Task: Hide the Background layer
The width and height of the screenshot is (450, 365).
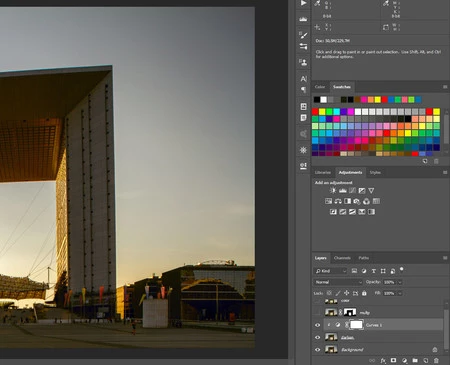Action: tap(318, 350)
